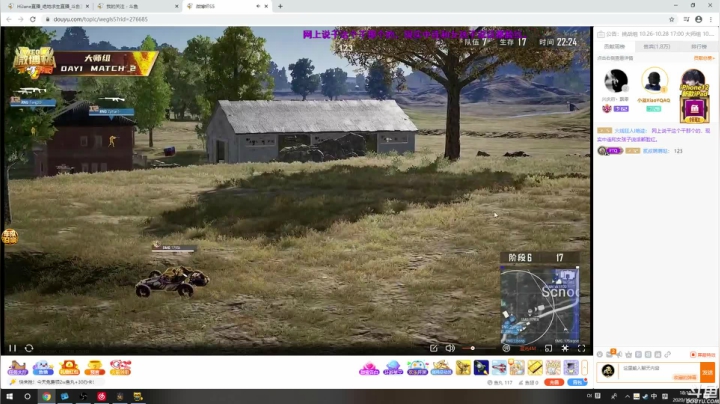Open a new browser tab

click(280, 6)
